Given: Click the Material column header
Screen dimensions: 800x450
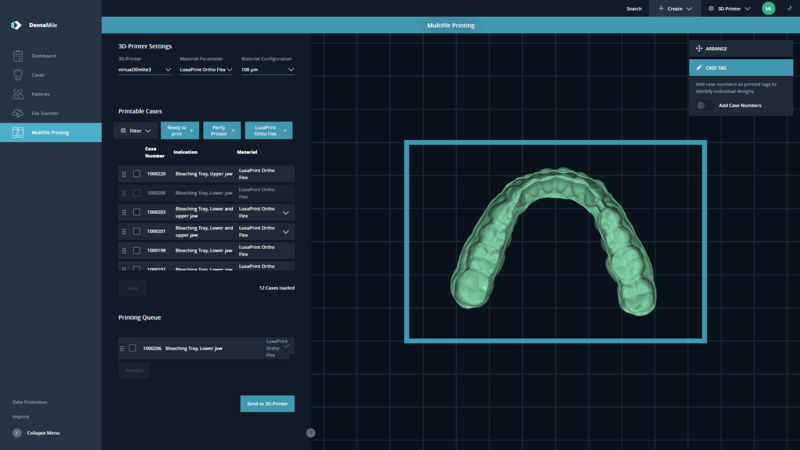Looking at the screenshot, I should (247, 152).
